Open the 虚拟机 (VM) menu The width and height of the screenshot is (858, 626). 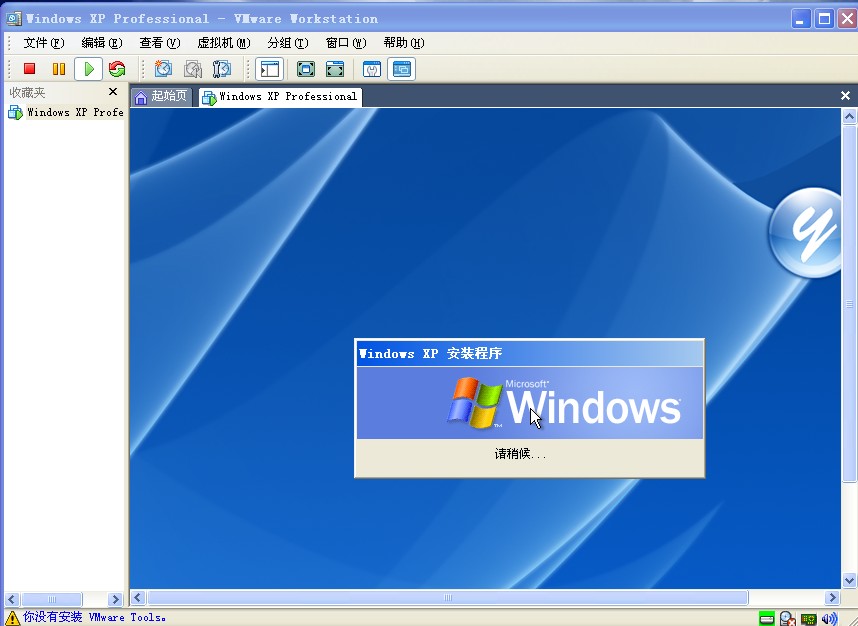pos(223,43)
